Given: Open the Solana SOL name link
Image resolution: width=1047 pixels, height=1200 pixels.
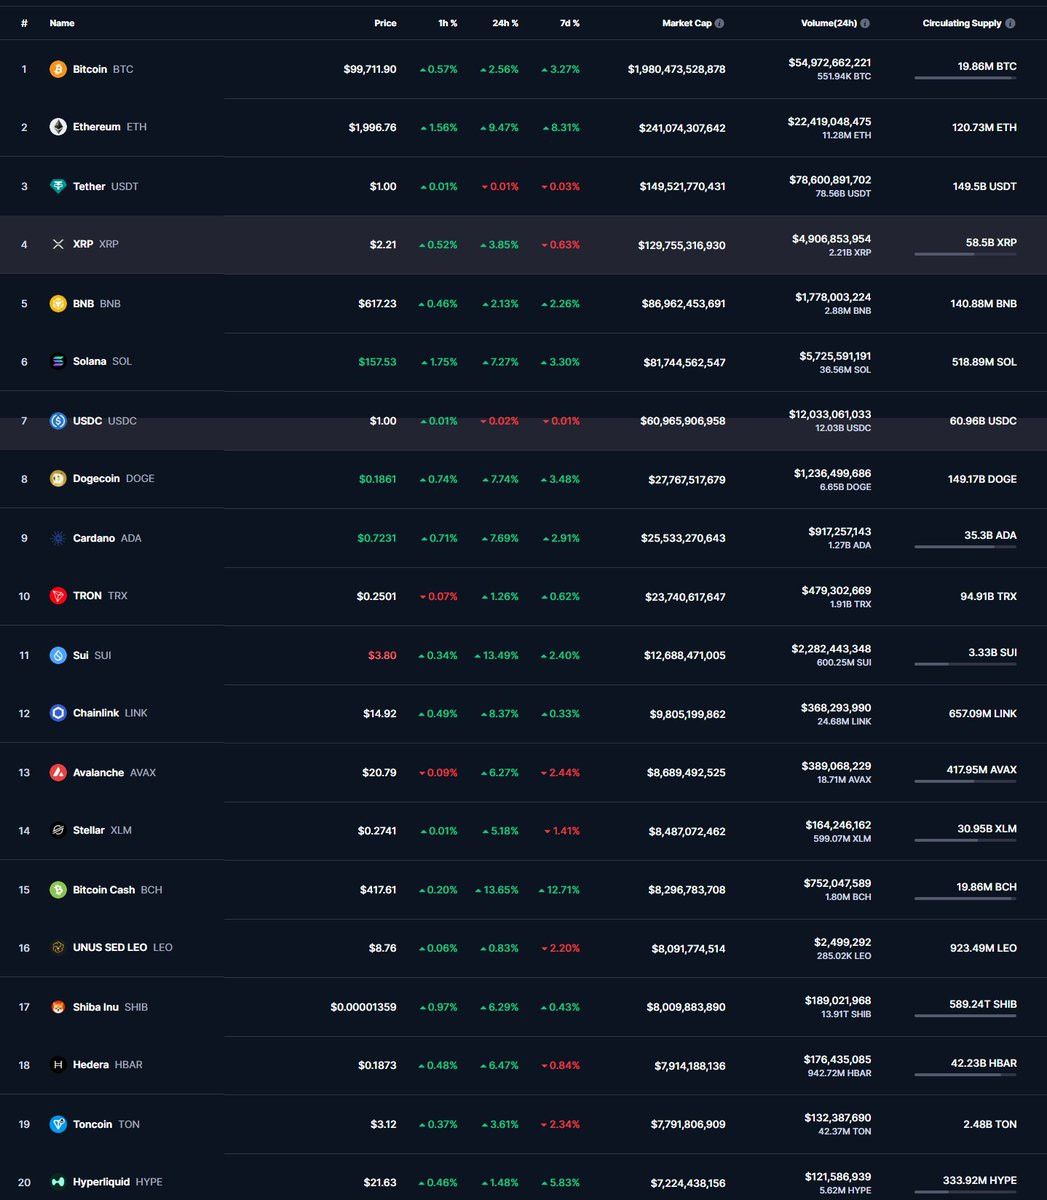Looking at the screenshot, I should [102, 361].
